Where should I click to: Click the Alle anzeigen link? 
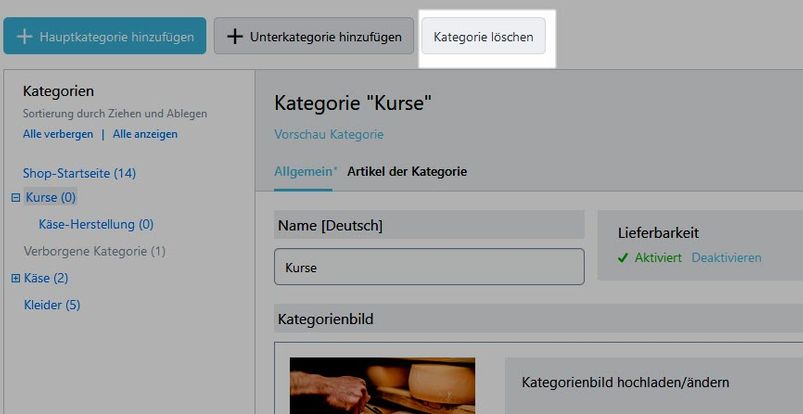click(x=145, y=134)
